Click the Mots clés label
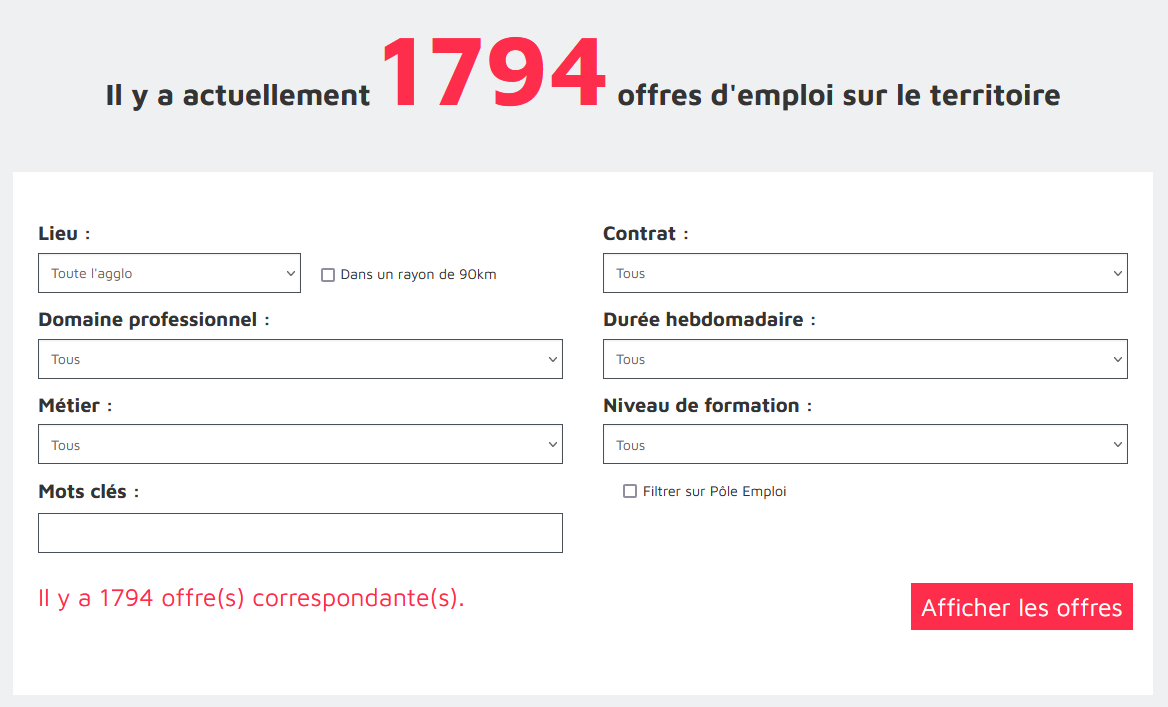This screenshot has height=707, width=1168. (83, 492)
